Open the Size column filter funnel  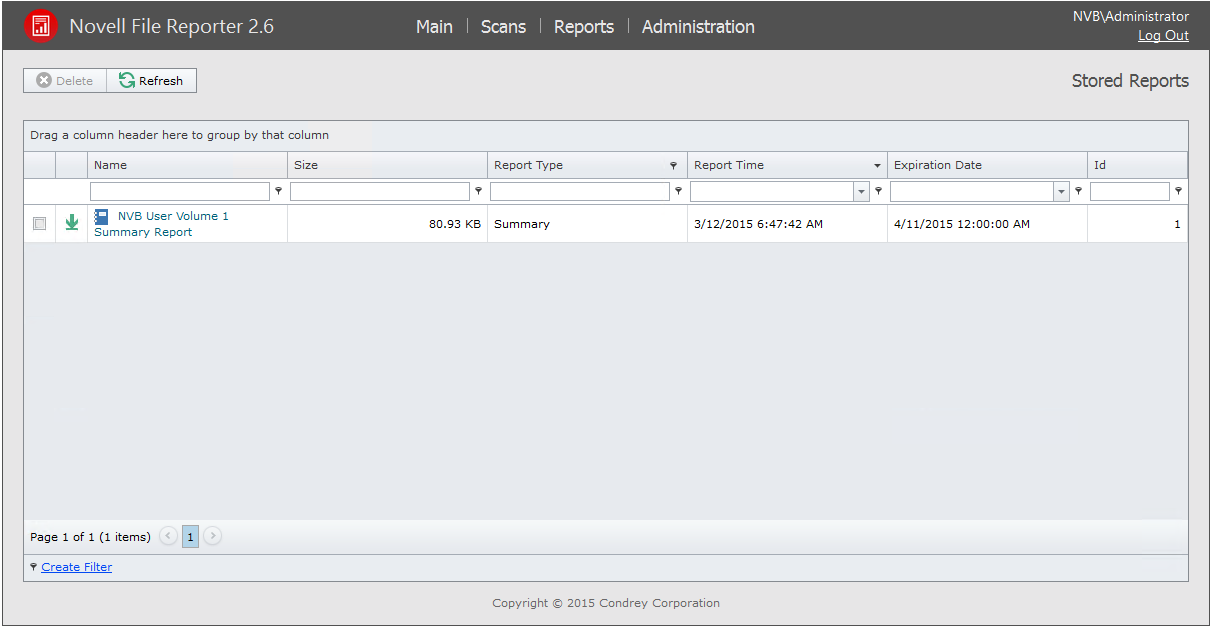(478, 190)
